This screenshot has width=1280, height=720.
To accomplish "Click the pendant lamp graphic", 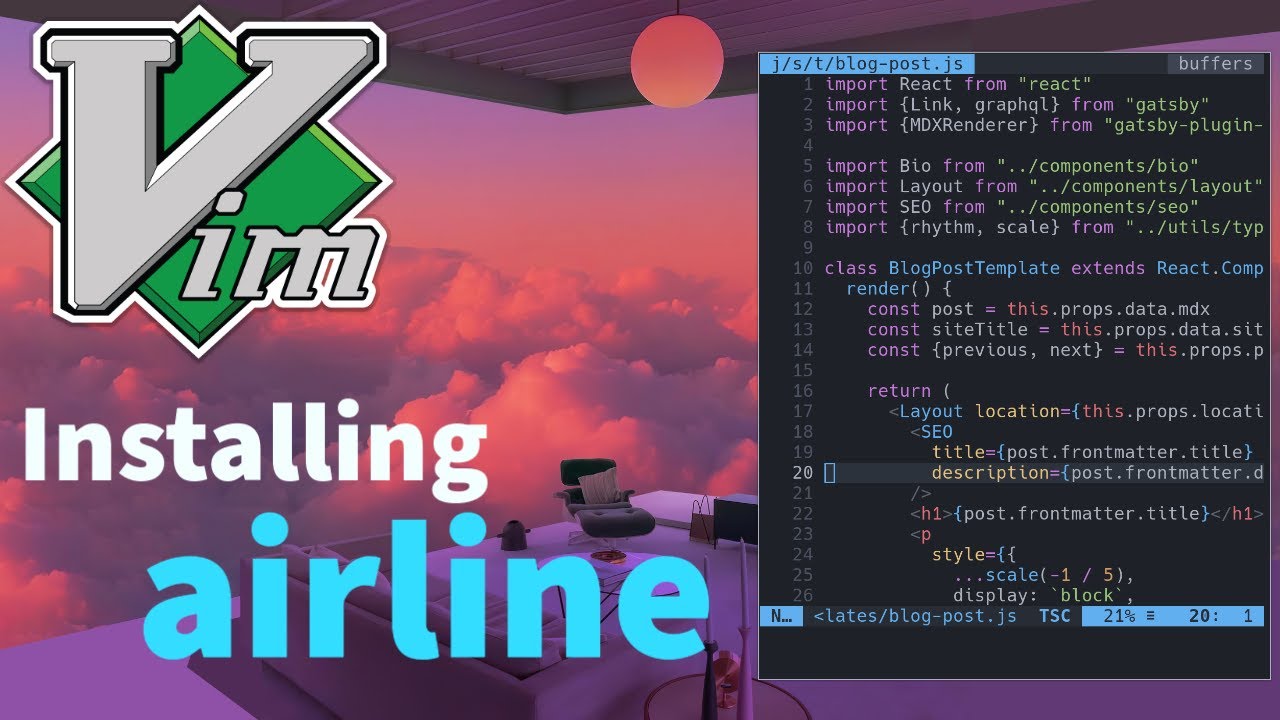I will pos(678,60).
